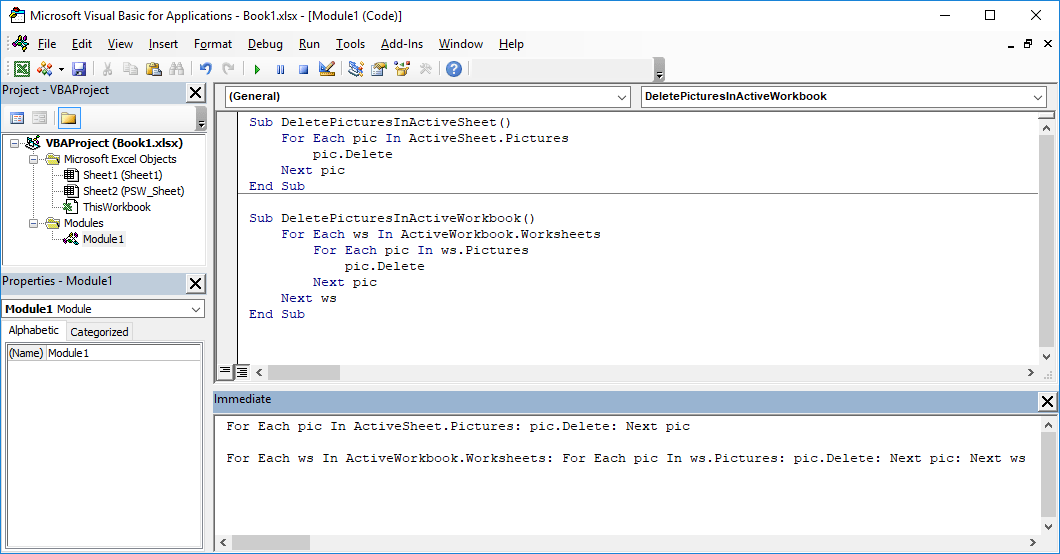Save the workbook with the floppy disk icon
The image size is (1060, 554).
pos(79,69)
